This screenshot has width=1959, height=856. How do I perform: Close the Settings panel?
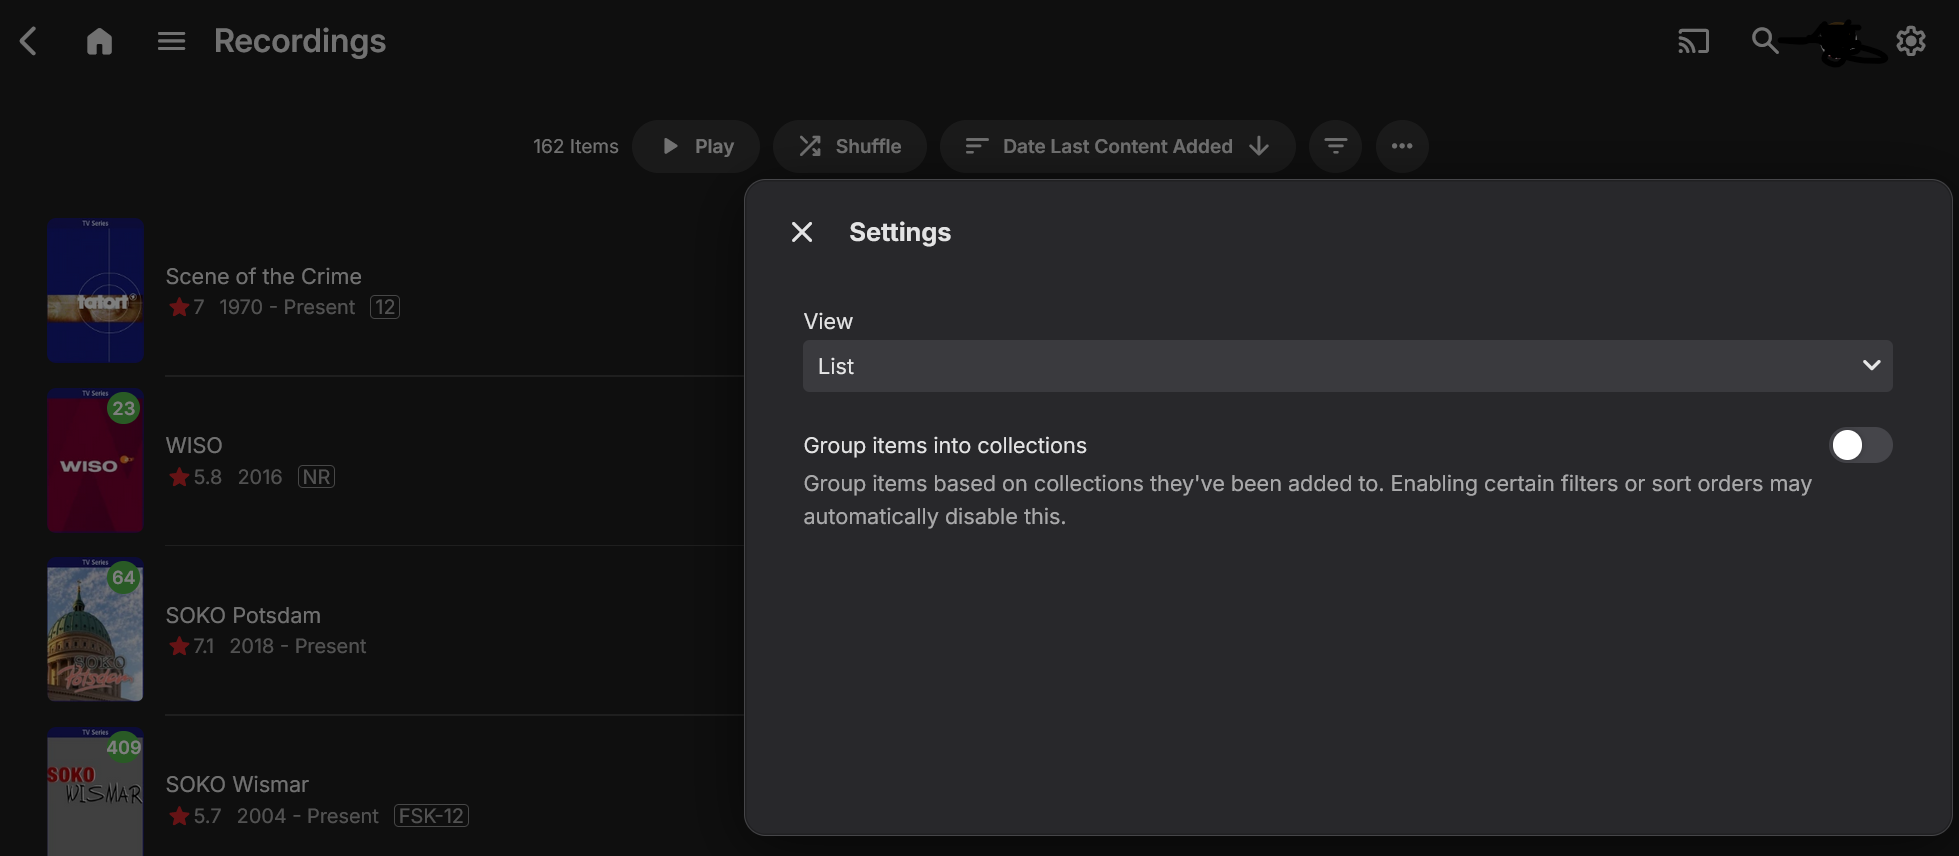pyautogui.click(x=802, y=232)
